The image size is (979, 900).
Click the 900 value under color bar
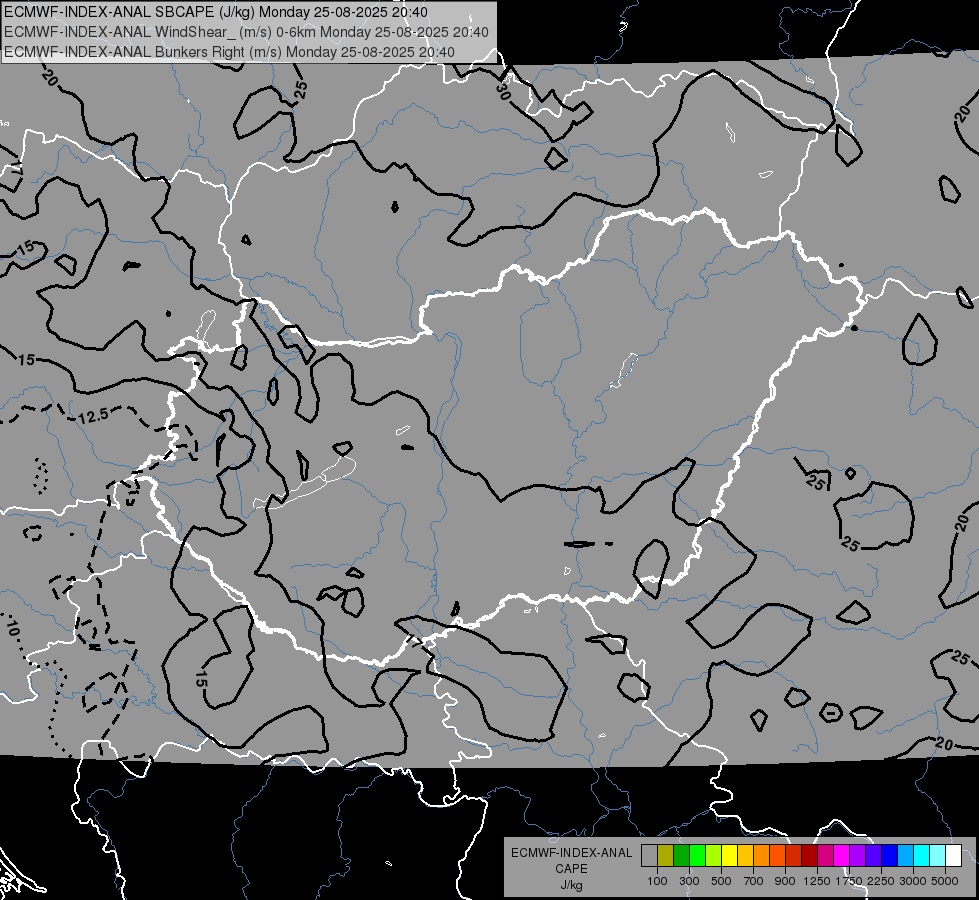coord(785,881)
